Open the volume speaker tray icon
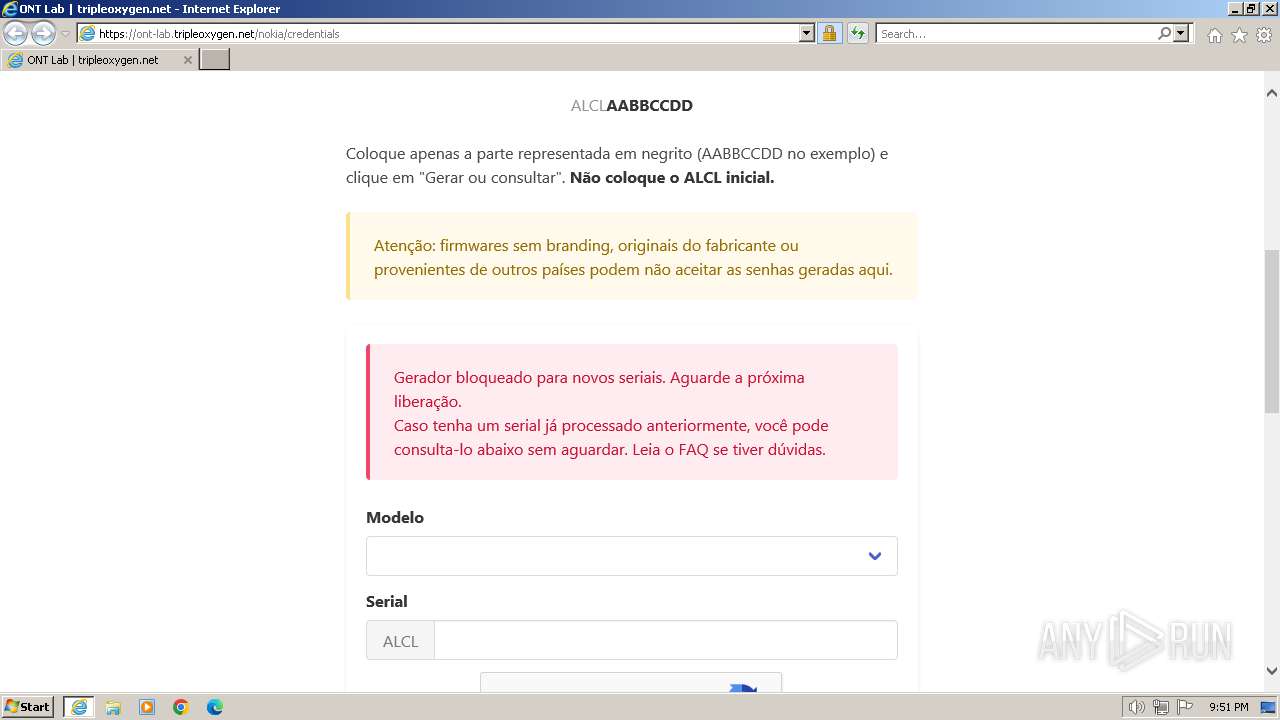The height and width of the screenshot is (720, 1280). click(1137, 707)
